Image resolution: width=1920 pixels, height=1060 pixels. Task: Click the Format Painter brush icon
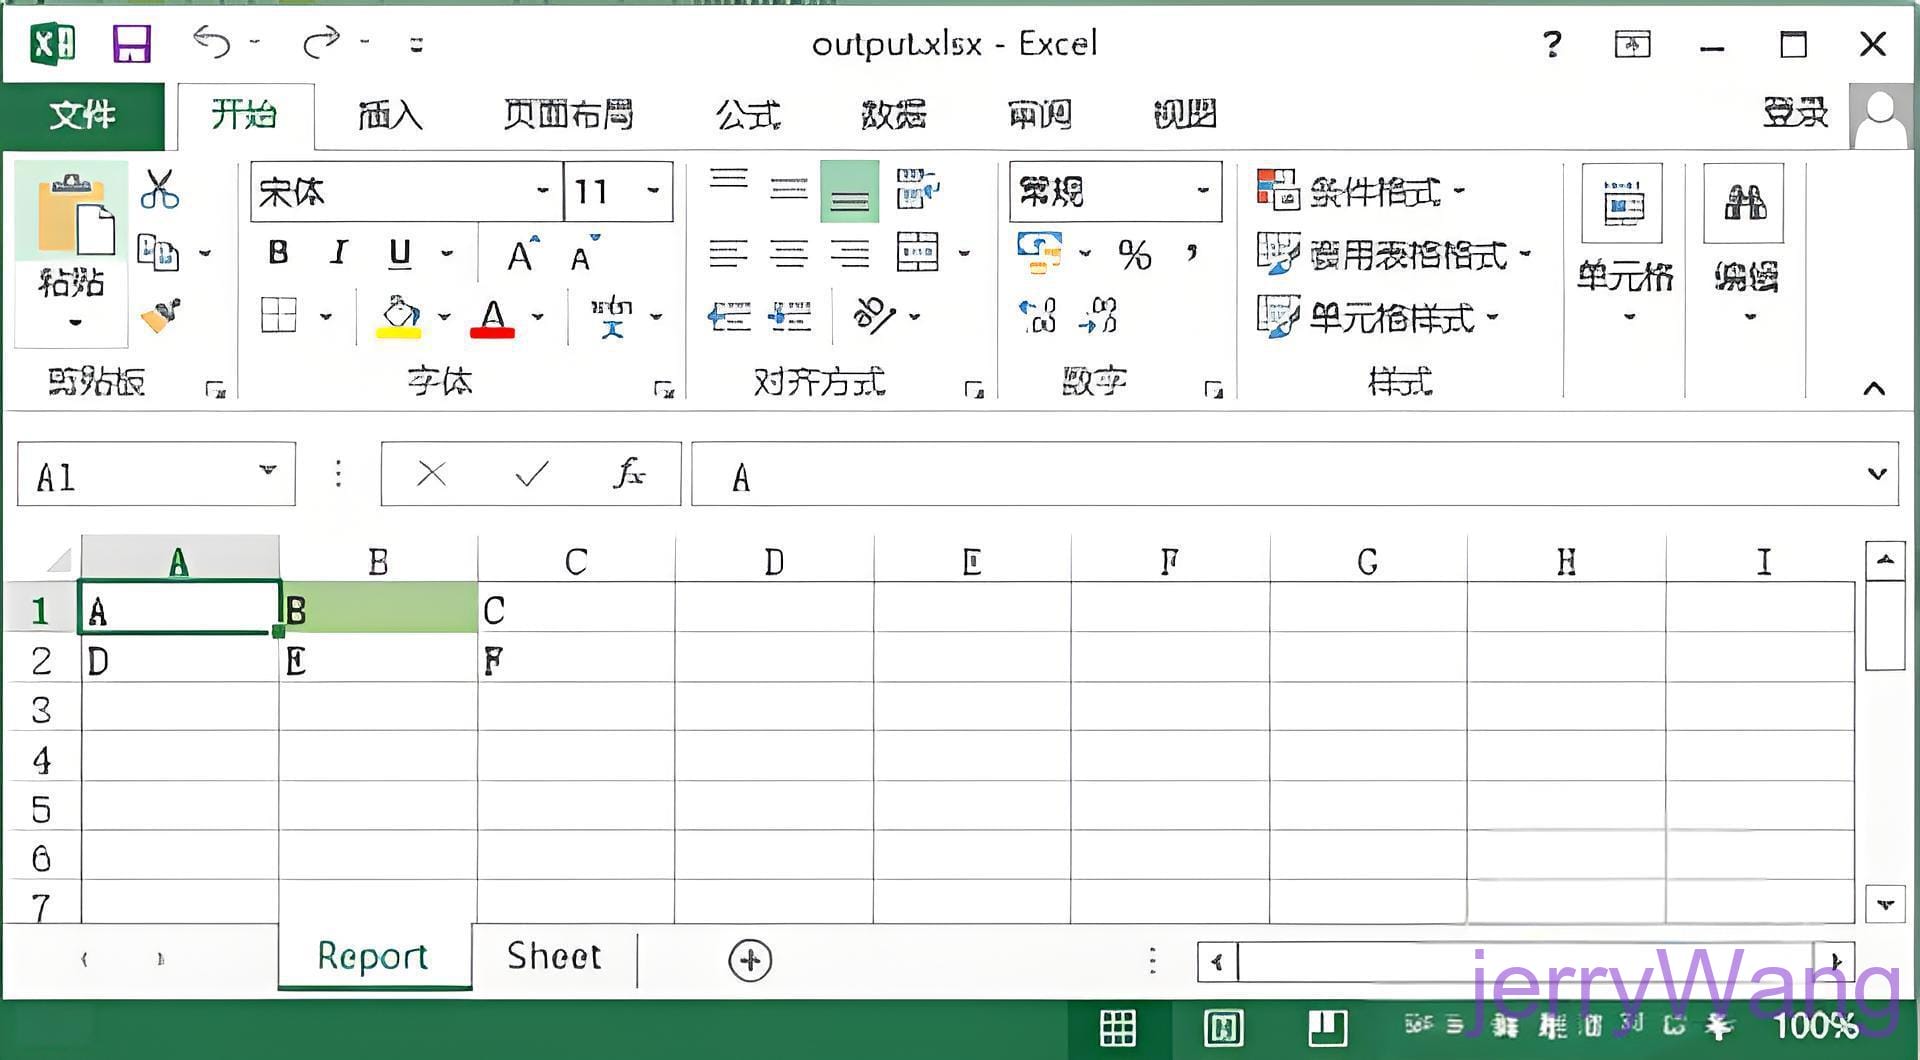160,316
